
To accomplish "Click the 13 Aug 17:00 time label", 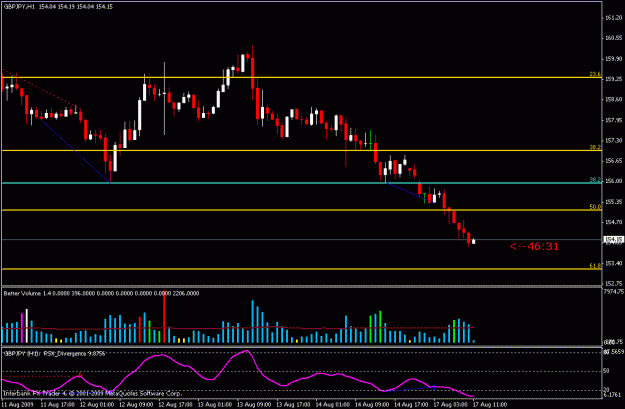I will (x=291, y=405).
